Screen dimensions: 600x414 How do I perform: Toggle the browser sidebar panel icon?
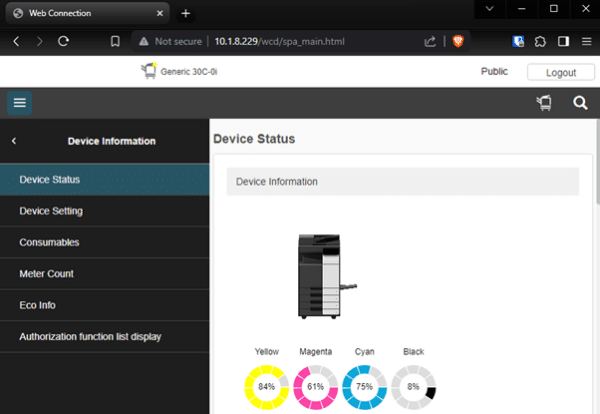[x=563, y=42]
